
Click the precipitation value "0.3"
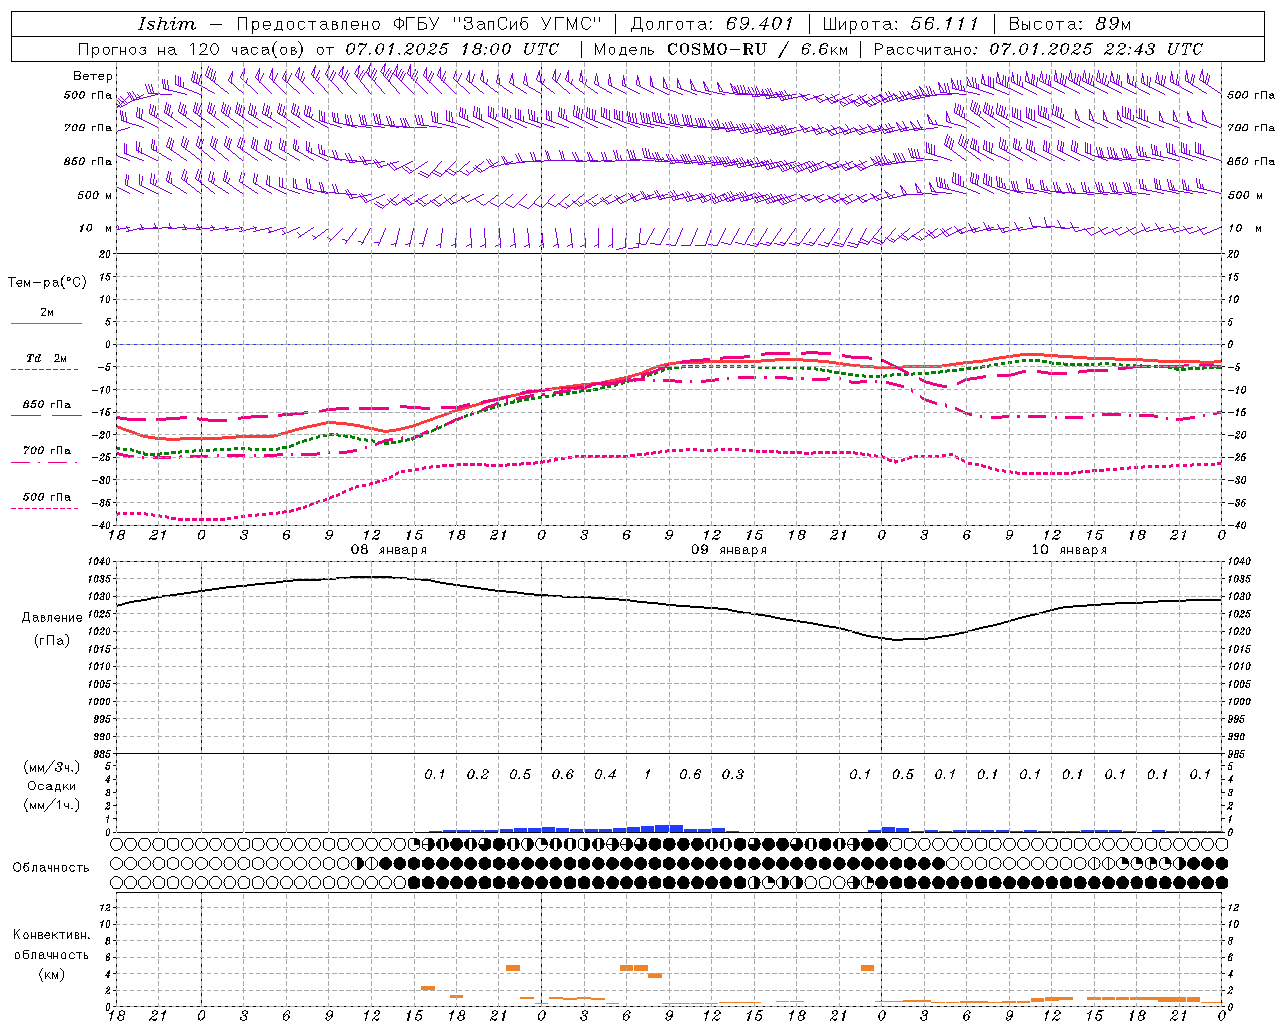click(x=733, y=774)
